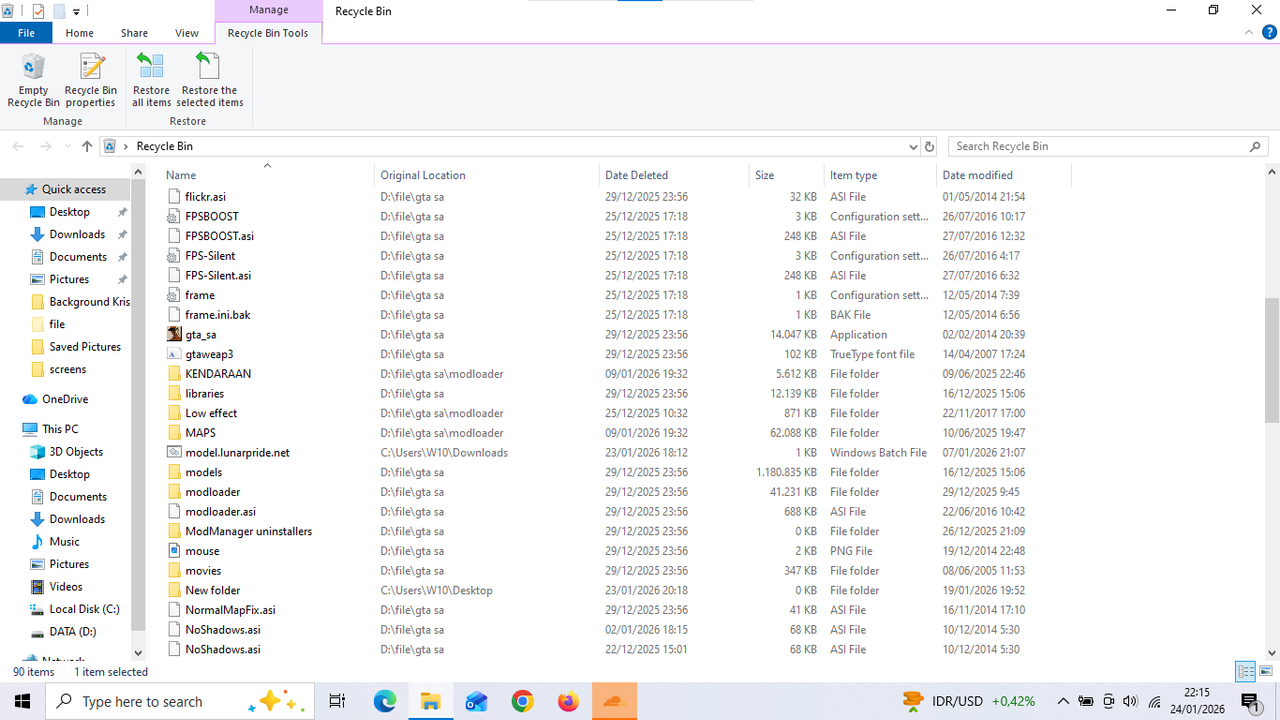
Task: Select the model.lunarpride.net batch file icon
Action: 174,452
